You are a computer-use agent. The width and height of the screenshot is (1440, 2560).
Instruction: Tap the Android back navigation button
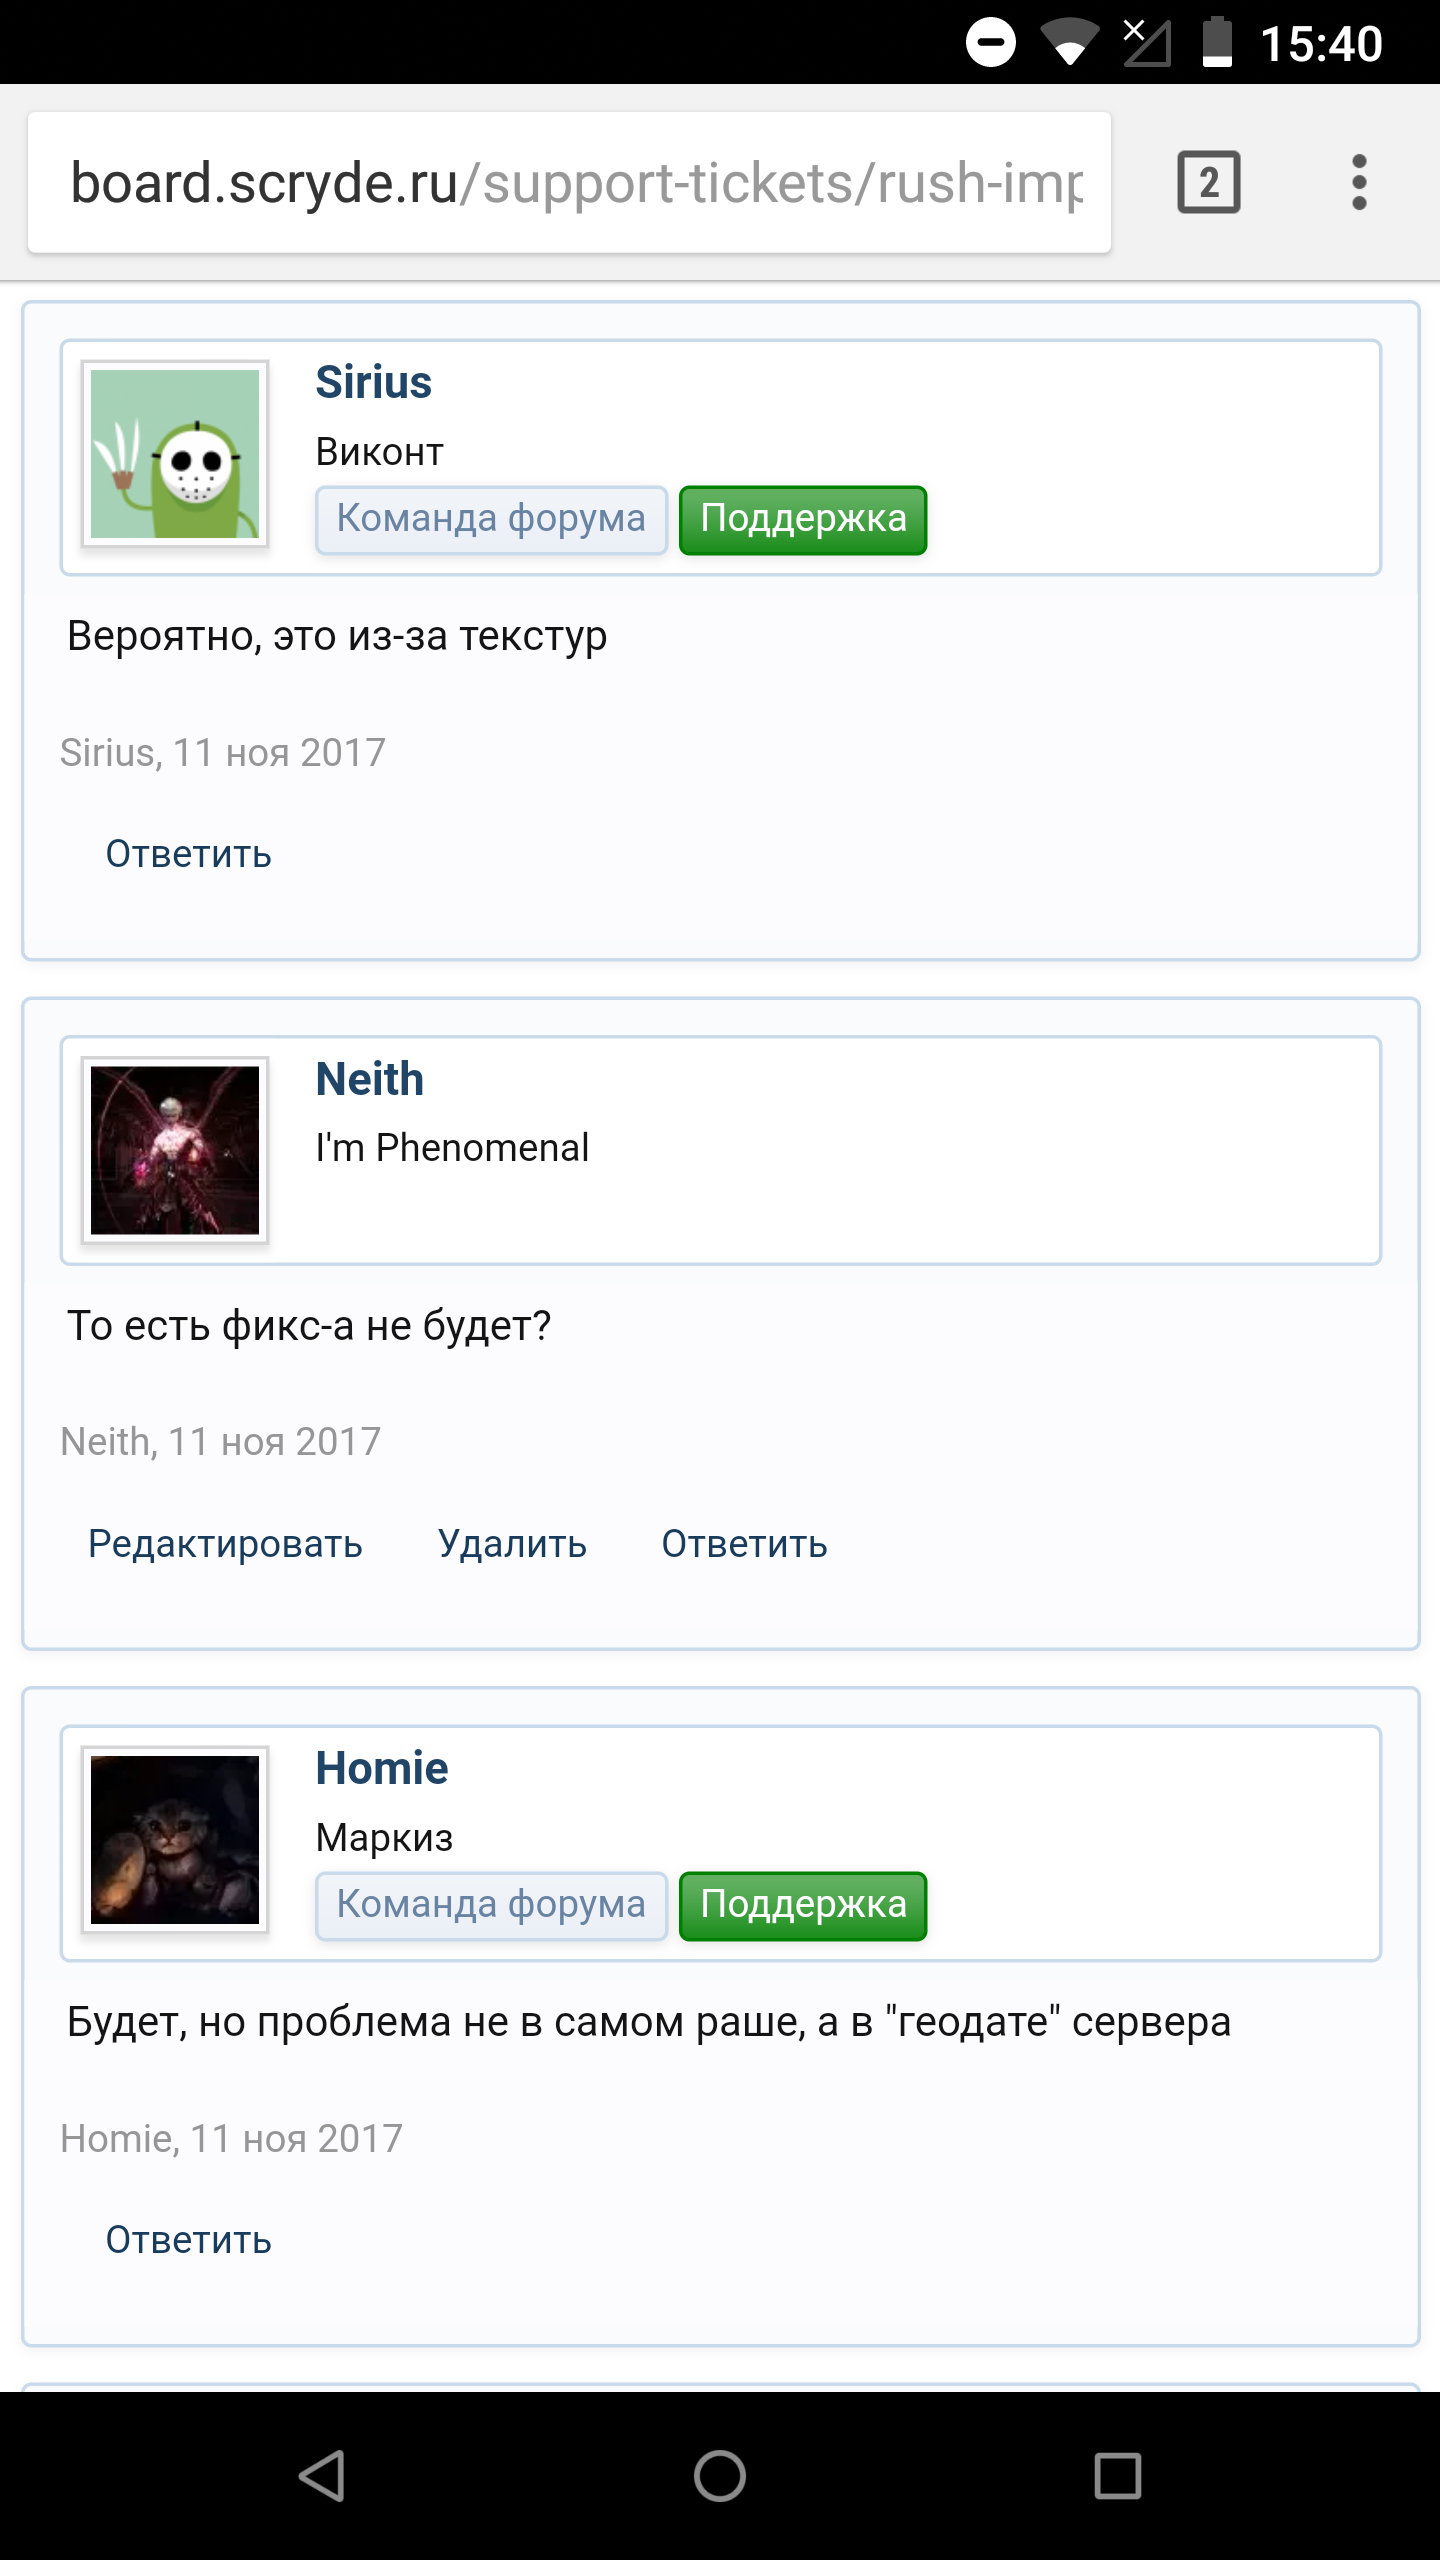pyautogui.click(x=322, y=2476)
